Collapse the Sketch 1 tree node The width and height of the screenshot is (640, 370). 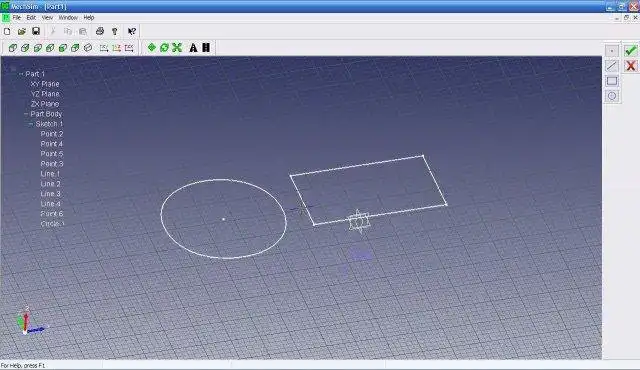31,124
